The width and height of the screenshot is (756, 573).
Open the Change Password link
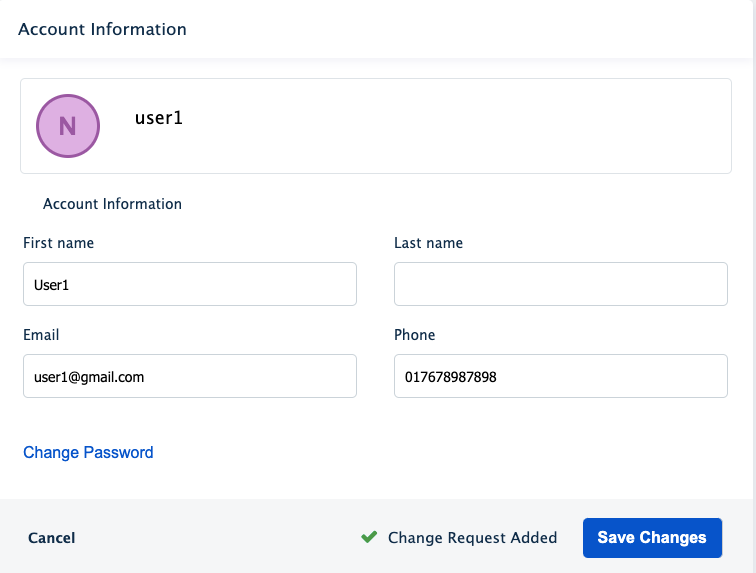pos(88,452)
